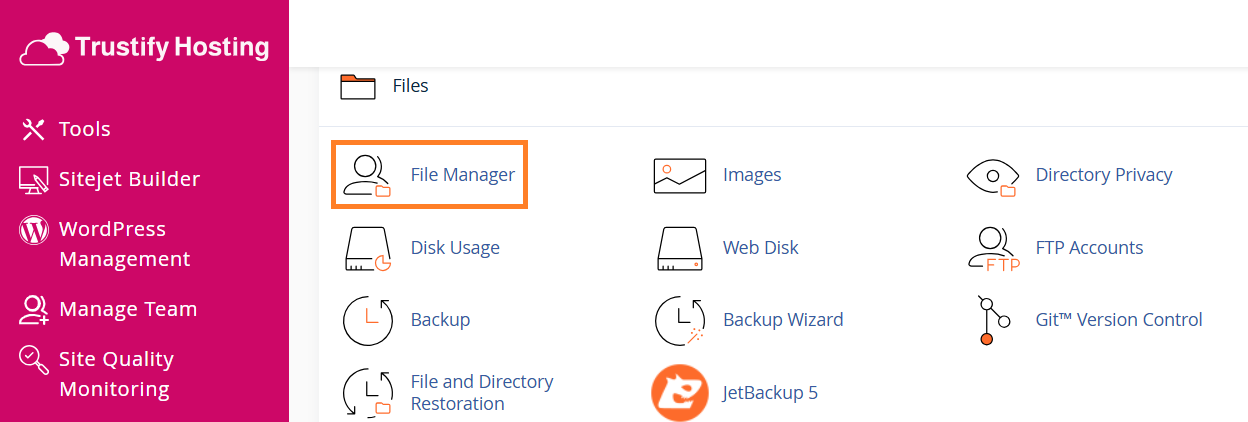Screen dimensions: 1248x422
Task: Open the File Manager link
Action: pos(462,175)
